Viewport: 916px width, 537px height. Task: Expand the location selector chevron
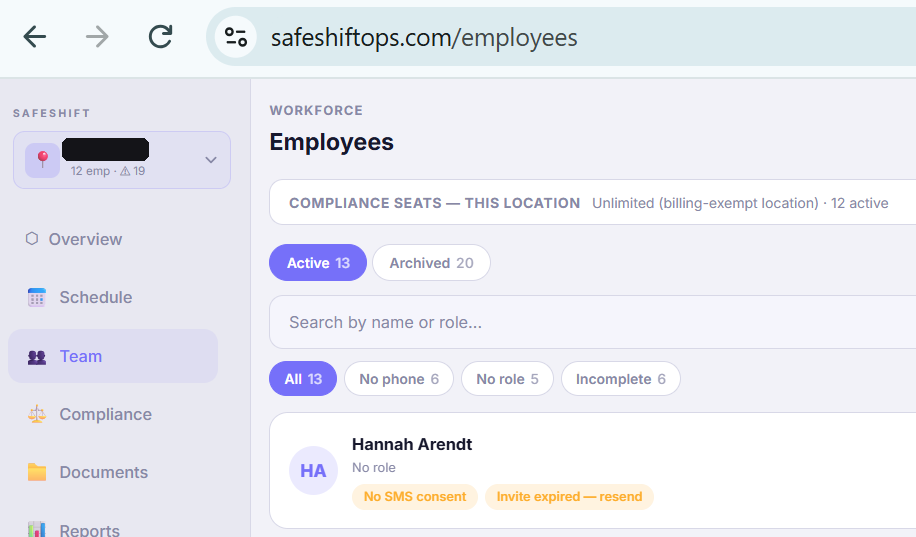[211, 160]
